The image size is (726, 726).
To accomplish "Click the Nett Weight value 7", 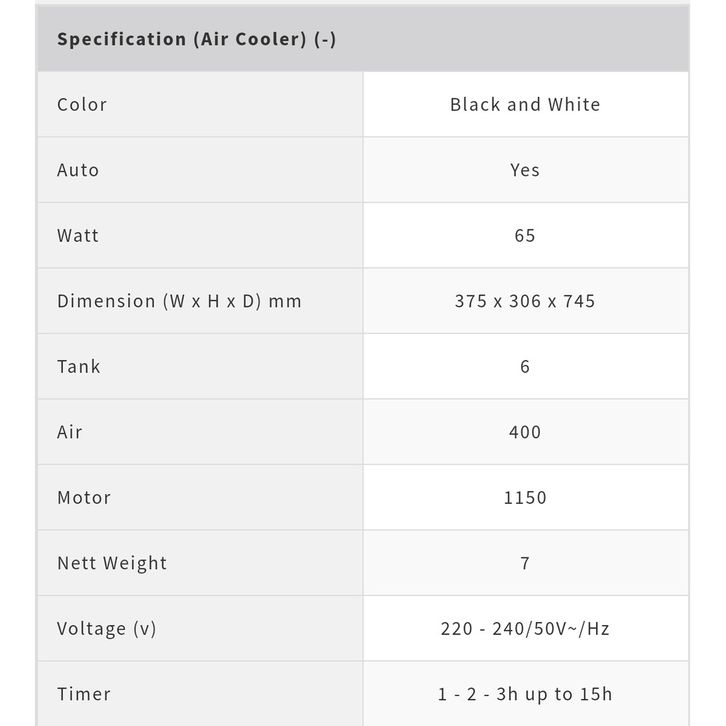I will tap(525, 563).
